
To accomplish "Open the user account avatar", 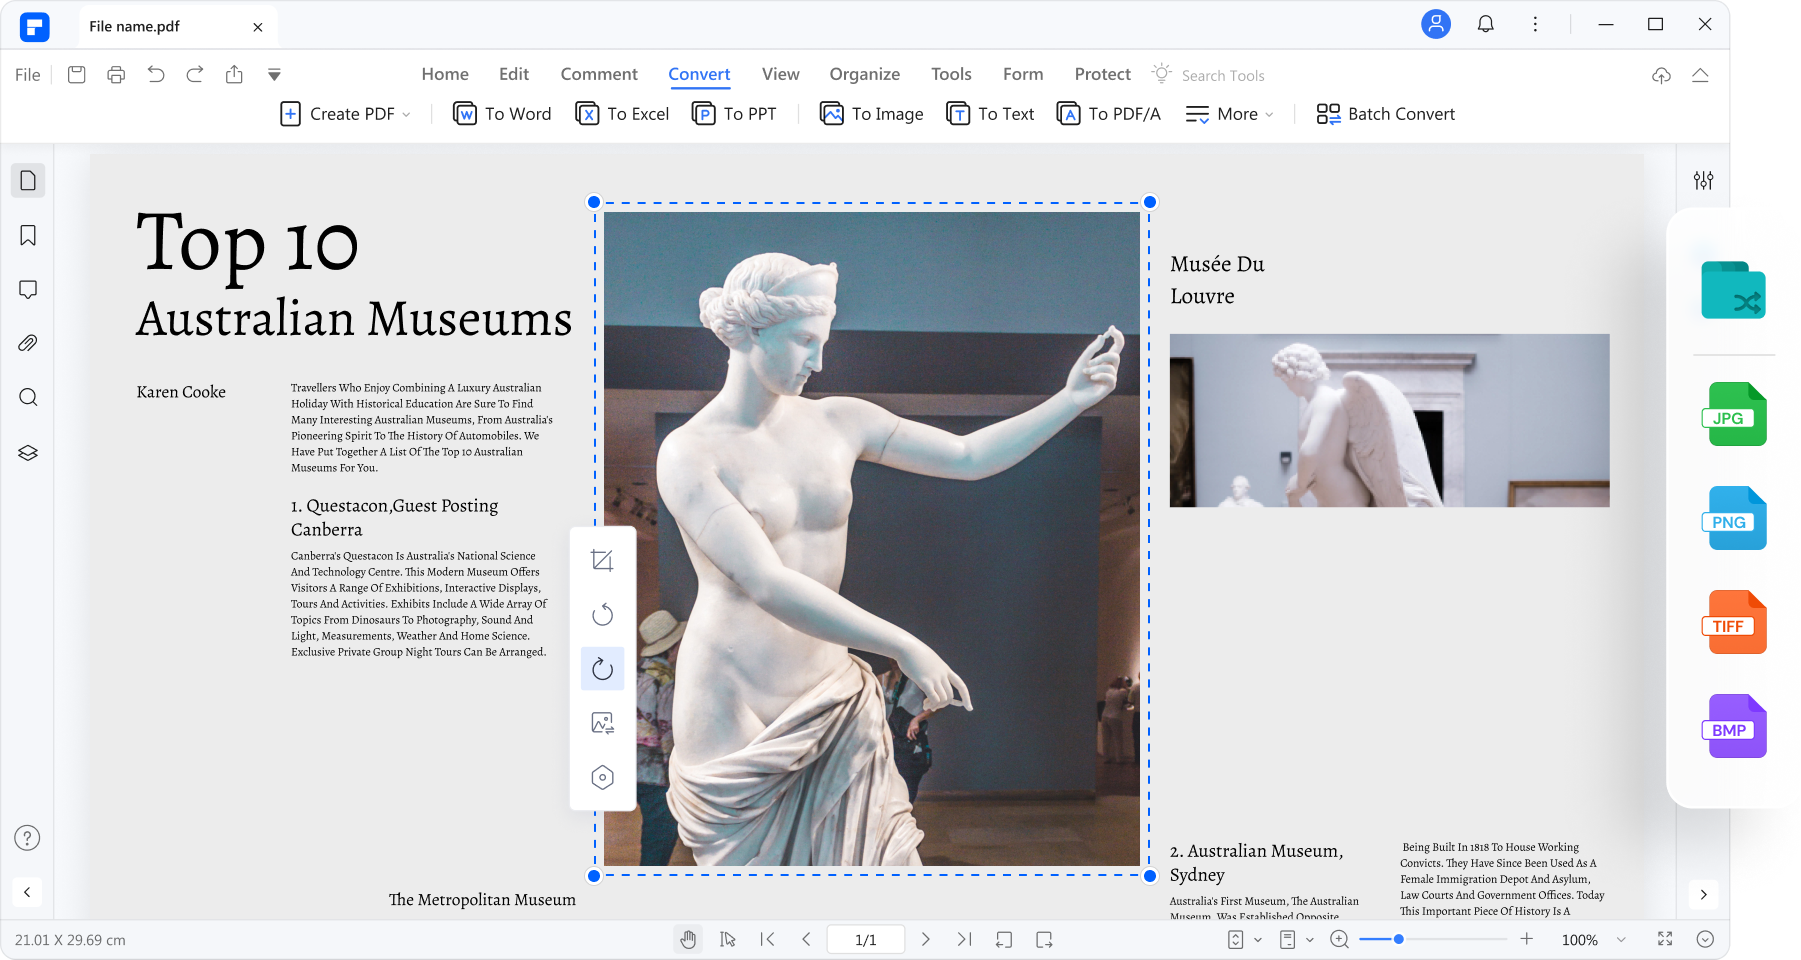I will (1436, 24).
